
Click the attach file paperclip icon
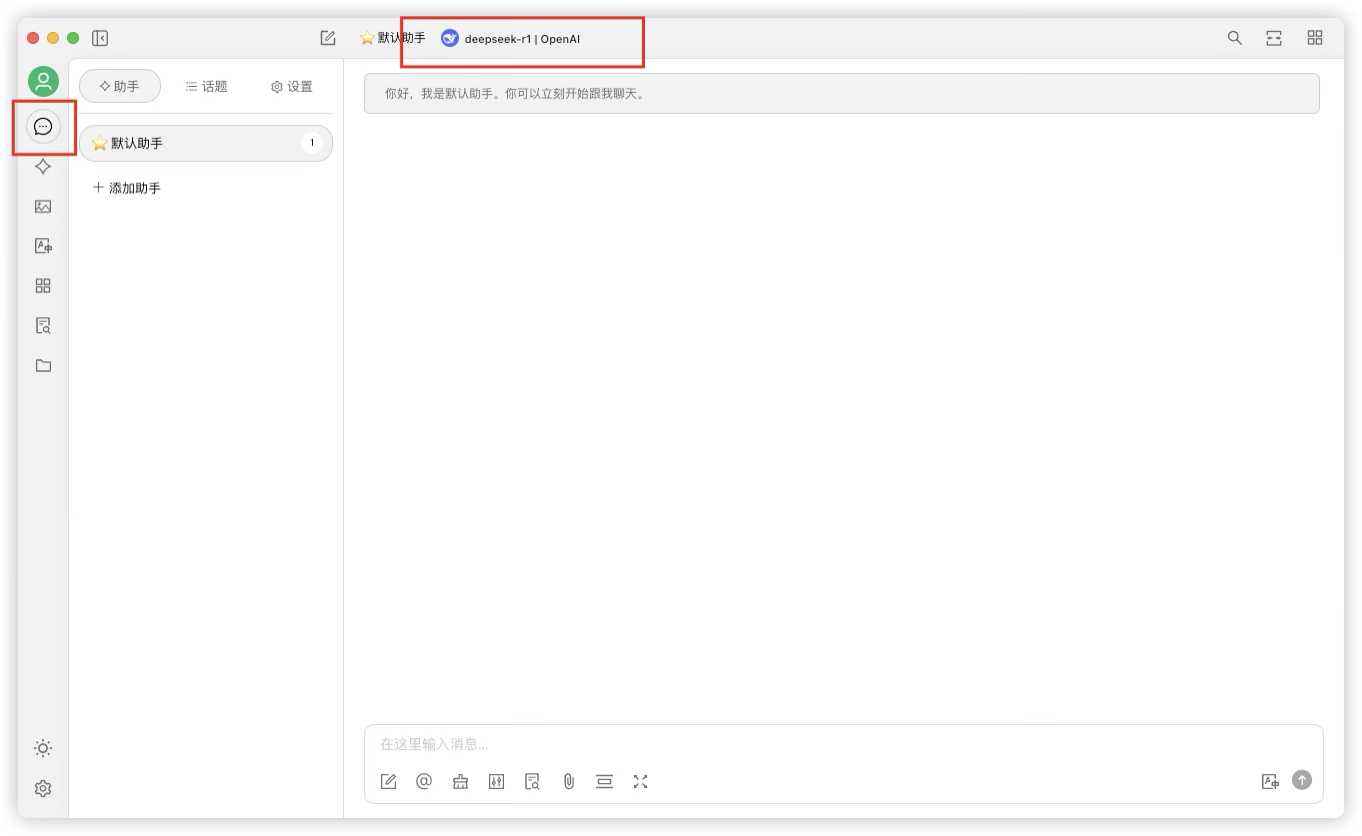pos(568,781)
